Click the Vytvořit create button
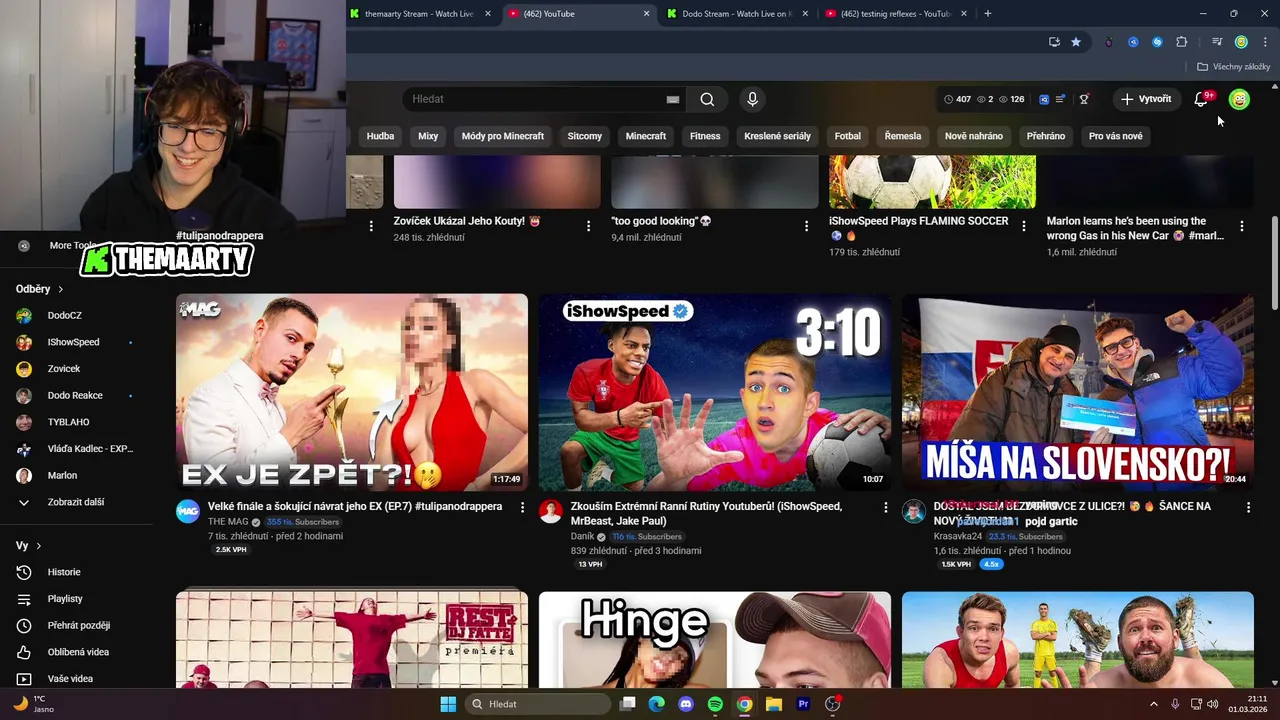 1145,99
